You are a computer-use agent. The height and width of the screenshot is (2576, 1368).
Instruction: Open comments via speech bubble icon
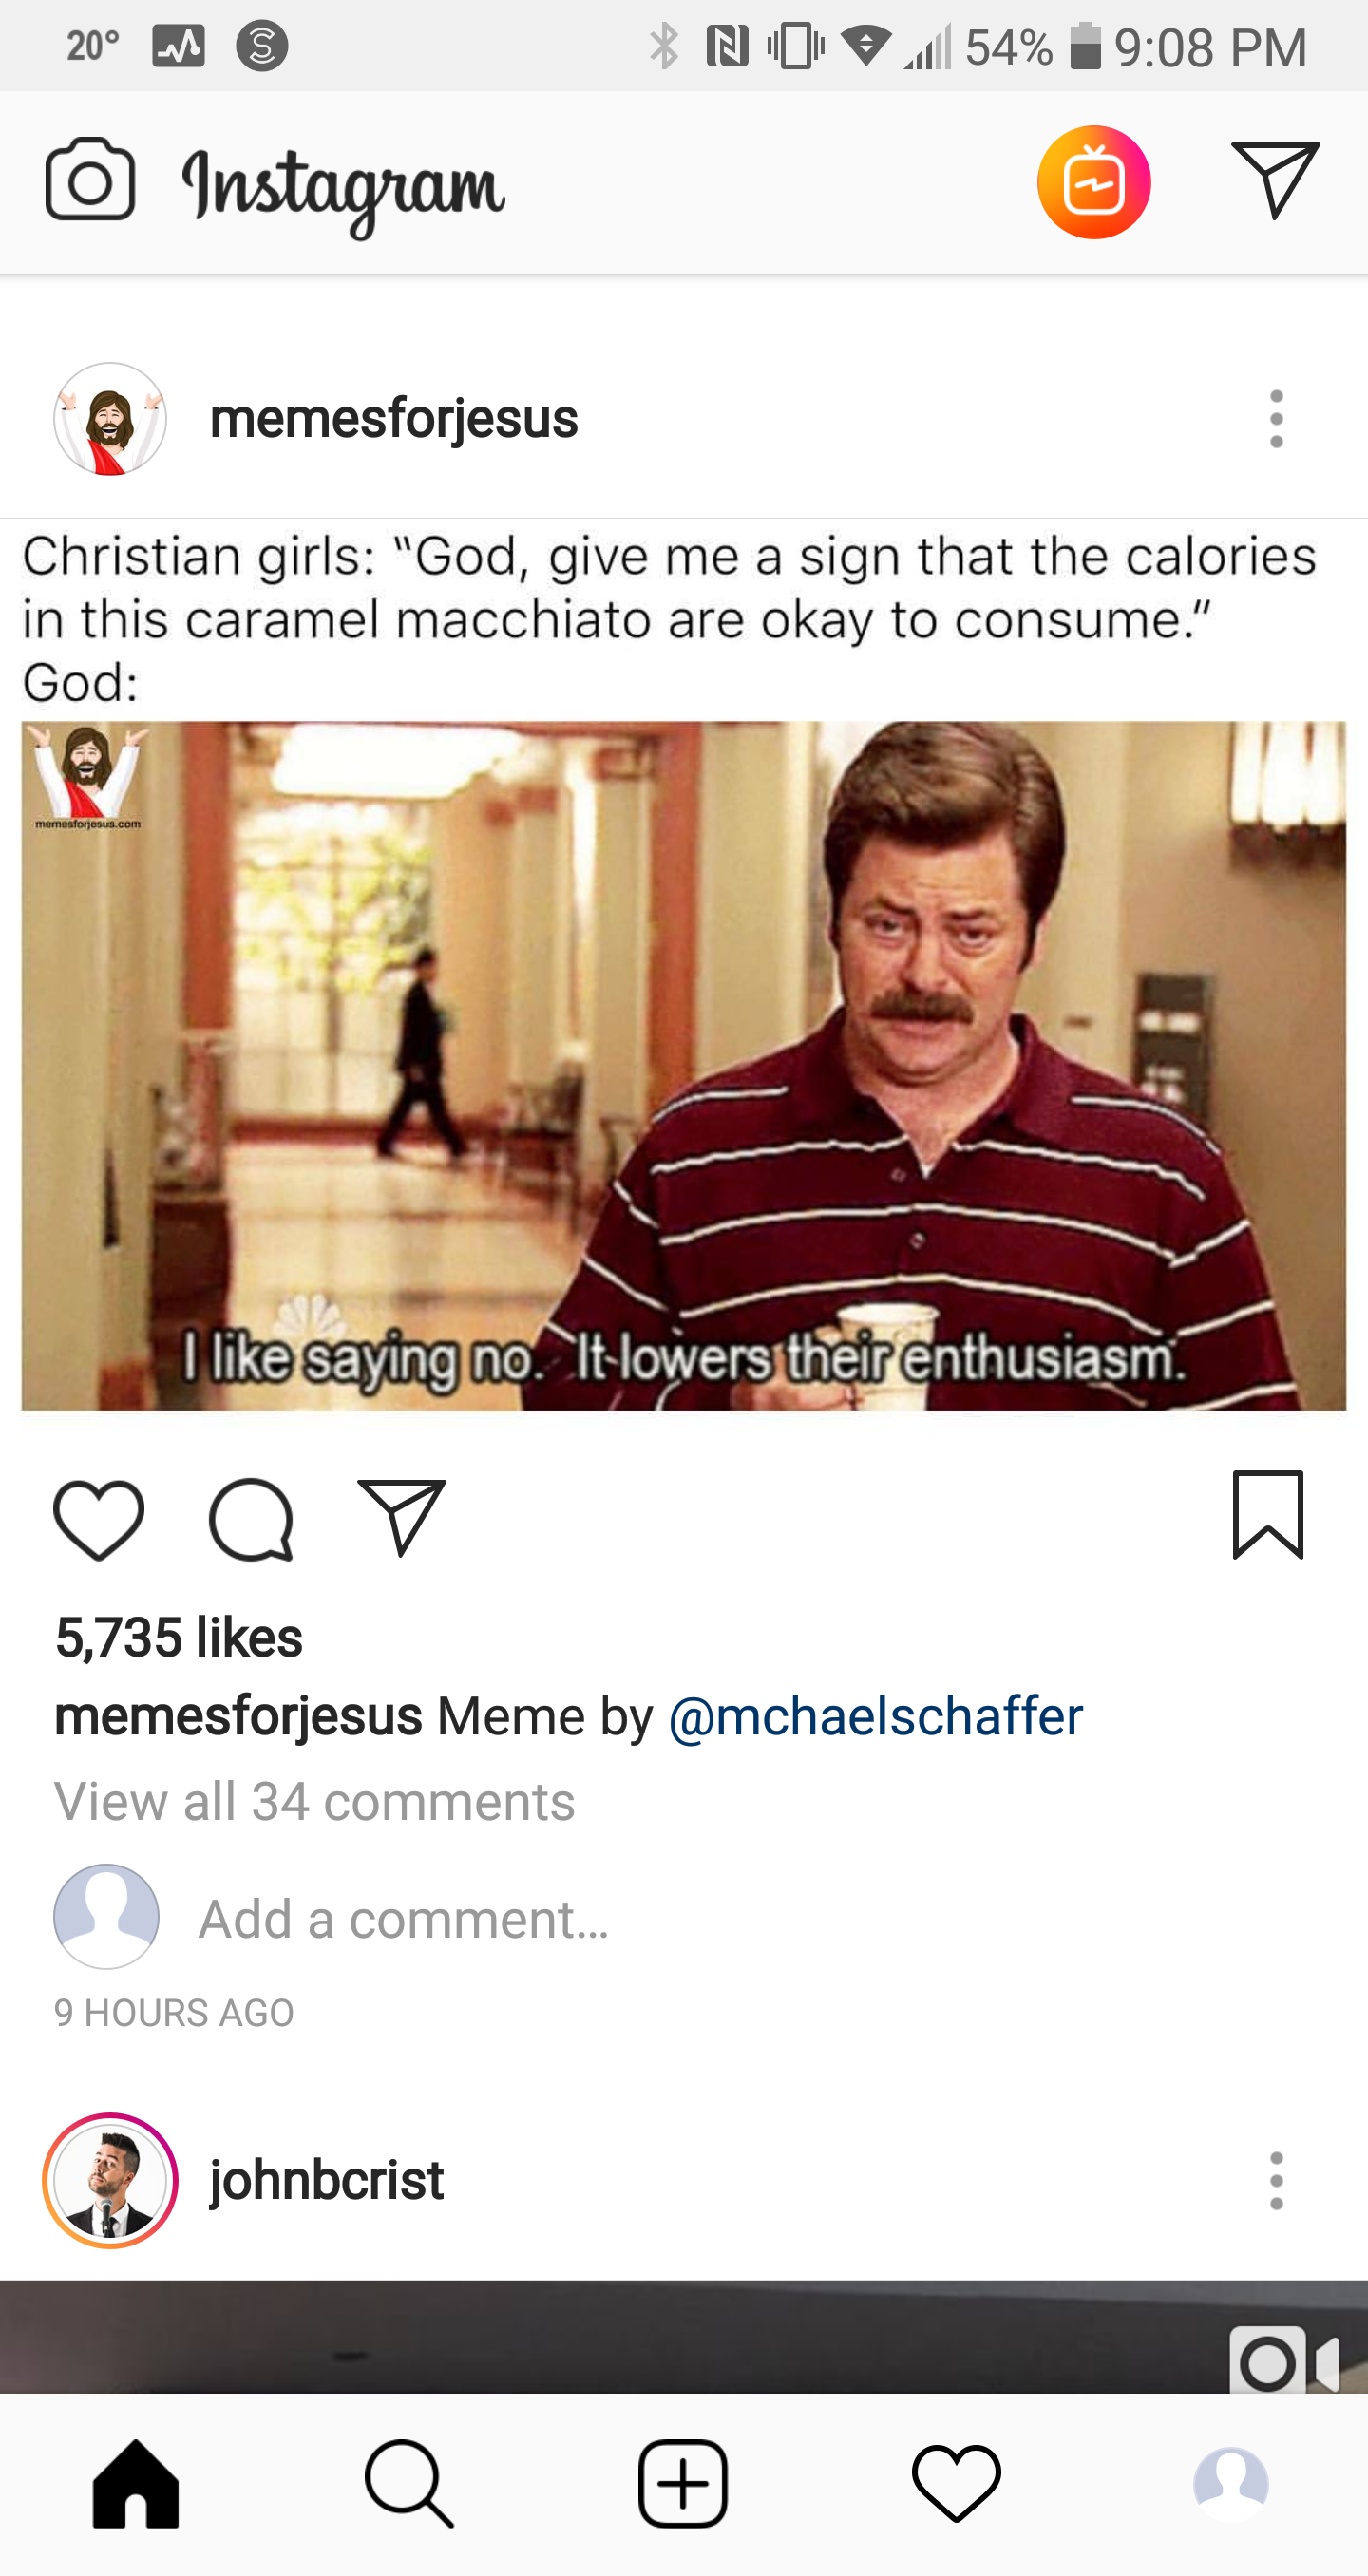tap(251, 1519)
